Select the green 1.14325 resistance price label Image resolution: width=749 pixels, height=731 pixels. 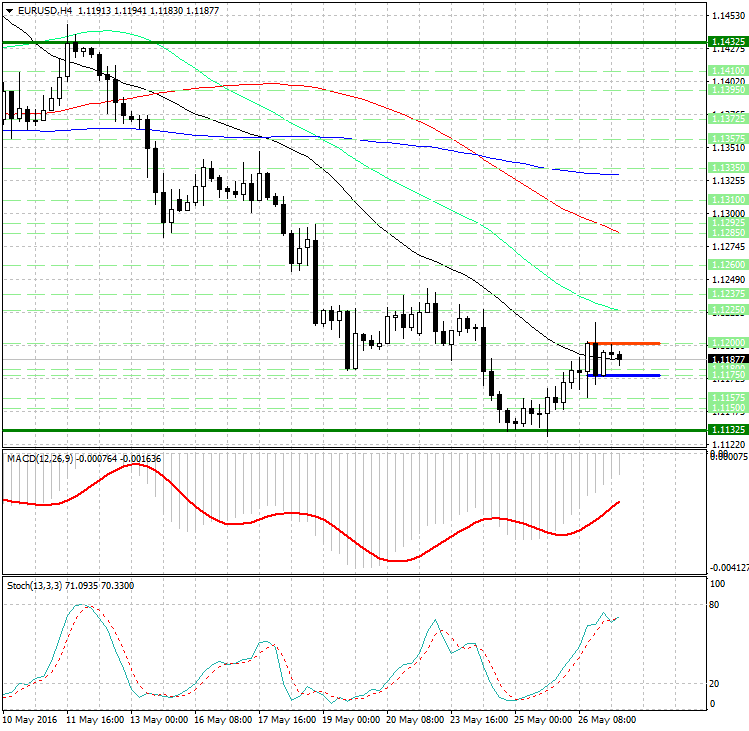pos(728,42)
